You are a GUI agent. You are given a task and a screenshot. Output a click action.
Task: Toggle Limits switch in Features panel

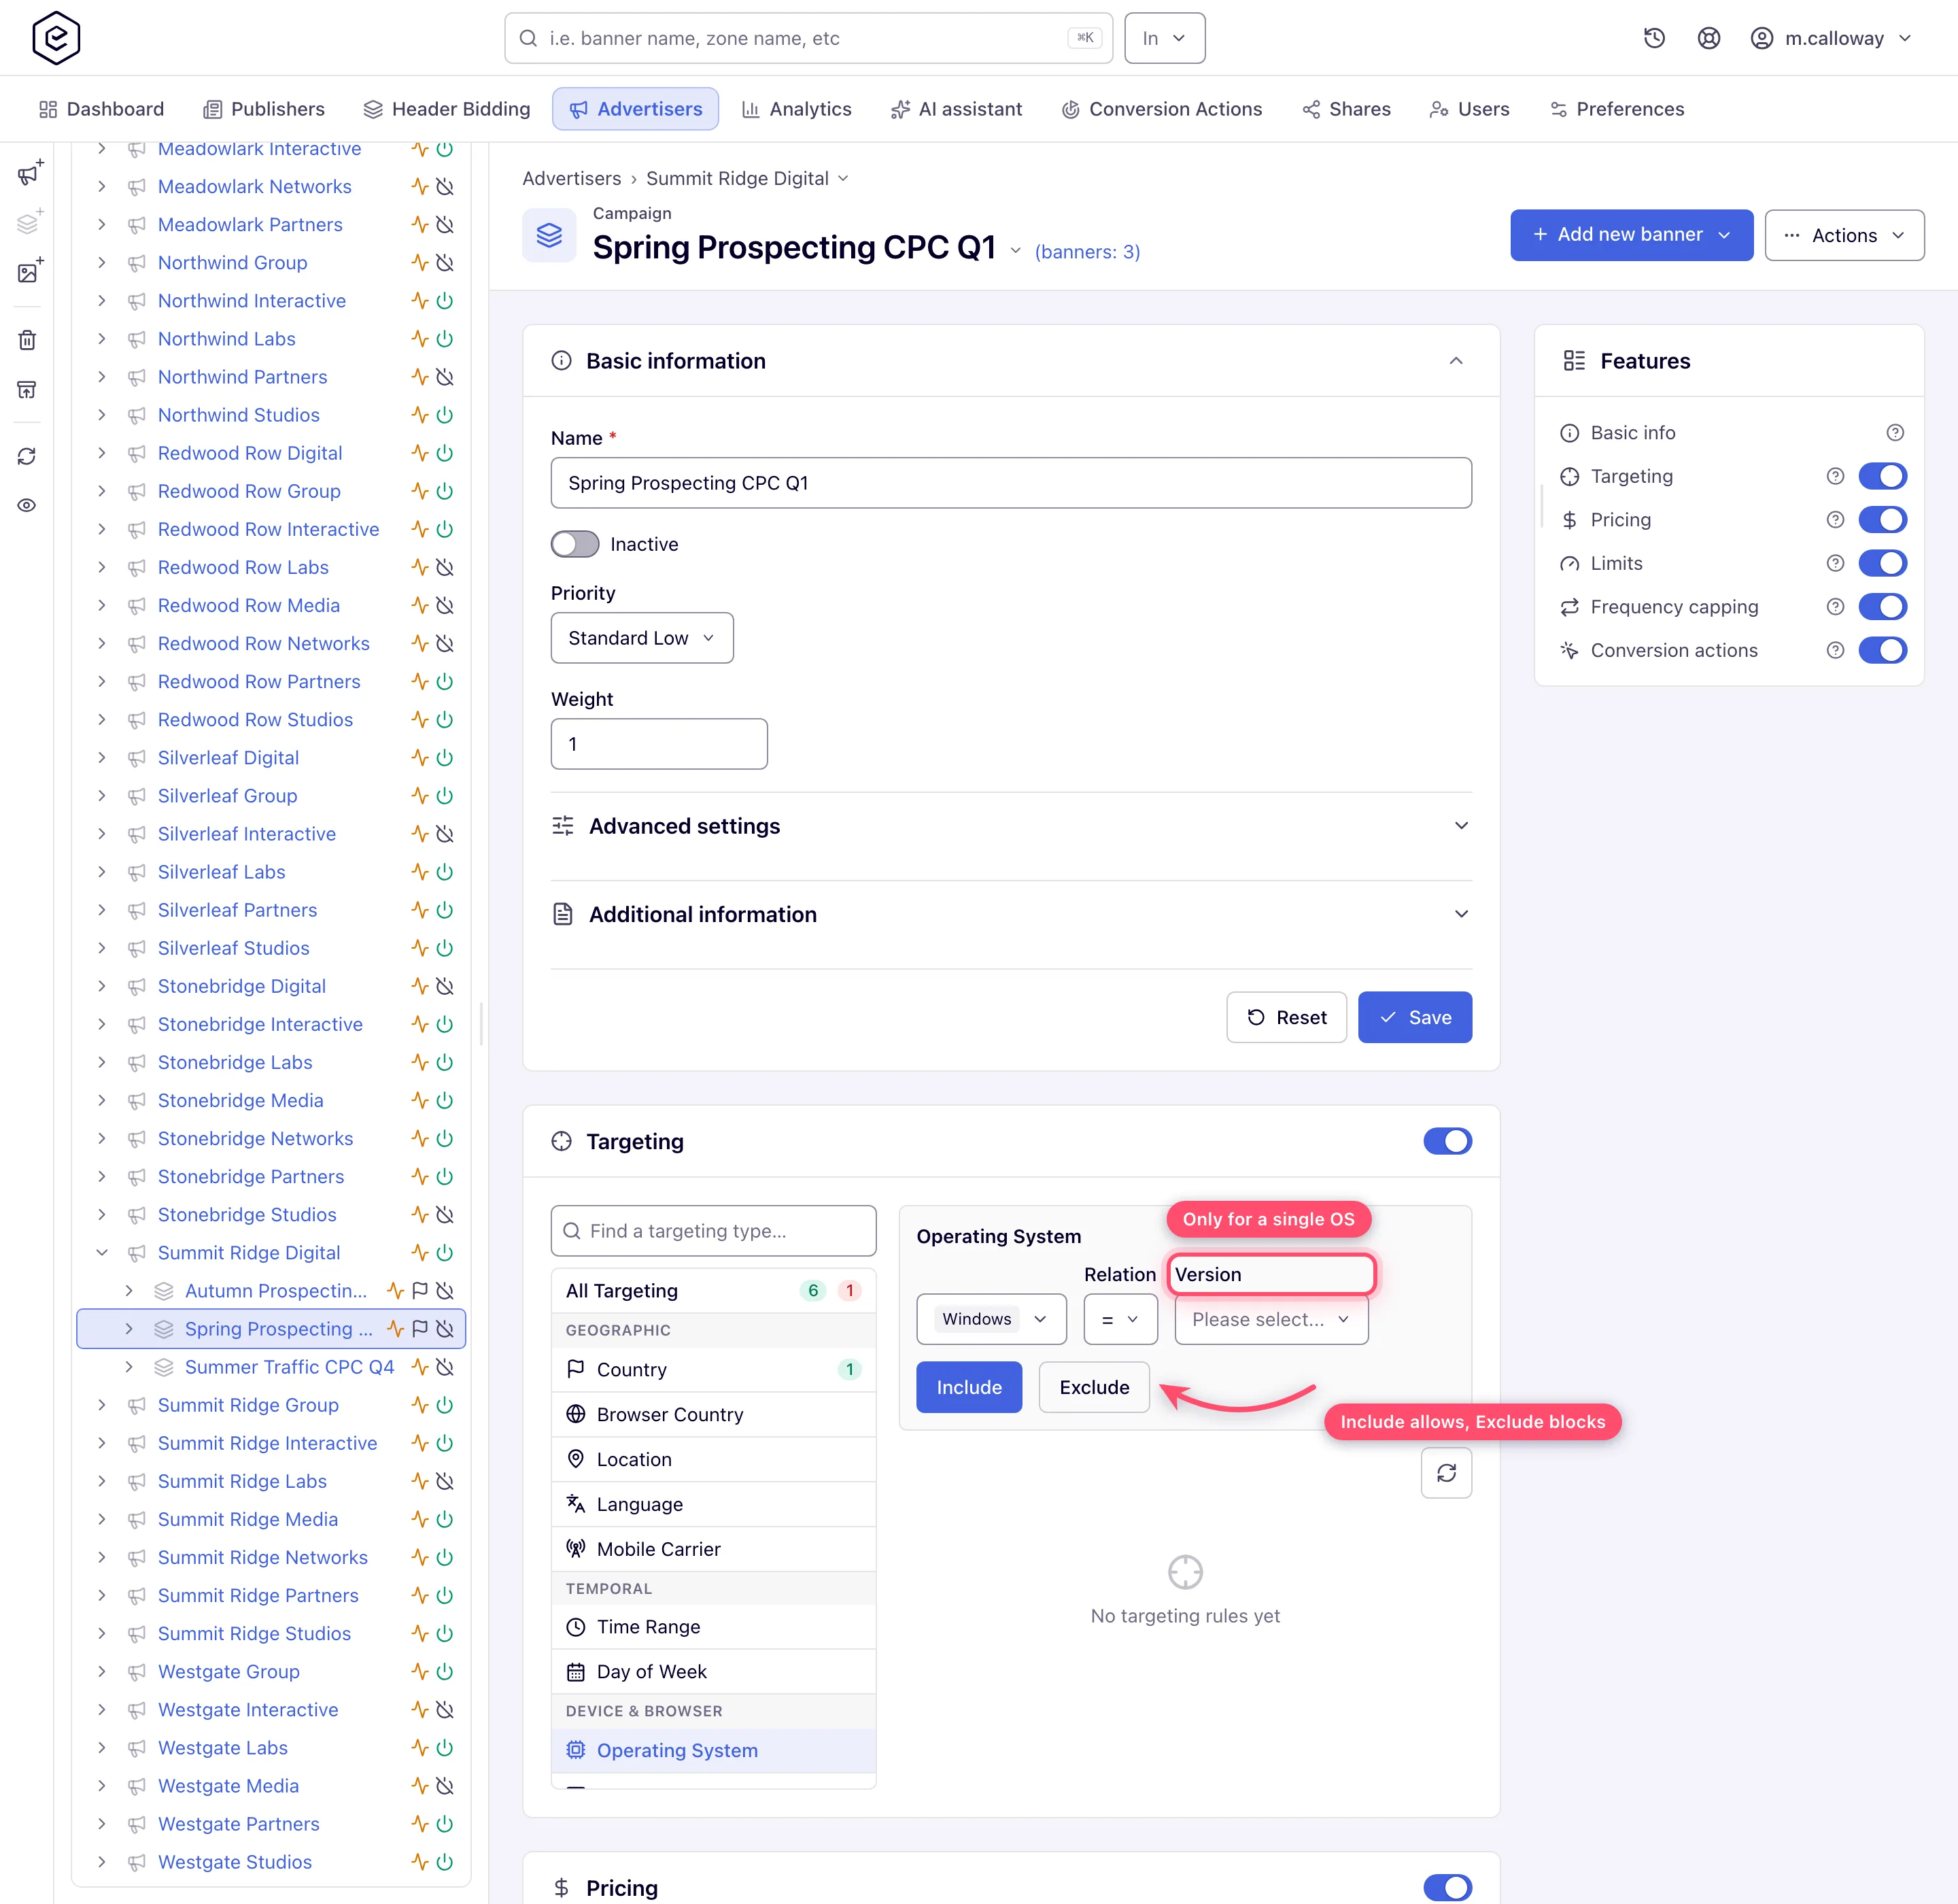(x=1882, y=563)
